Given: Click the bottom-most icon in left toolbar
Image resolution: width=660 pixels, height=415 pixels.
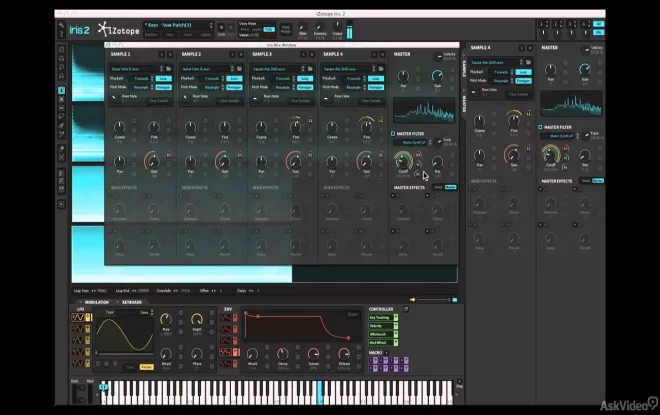Looking at the screenshot, I should click(x=61, y=205).
